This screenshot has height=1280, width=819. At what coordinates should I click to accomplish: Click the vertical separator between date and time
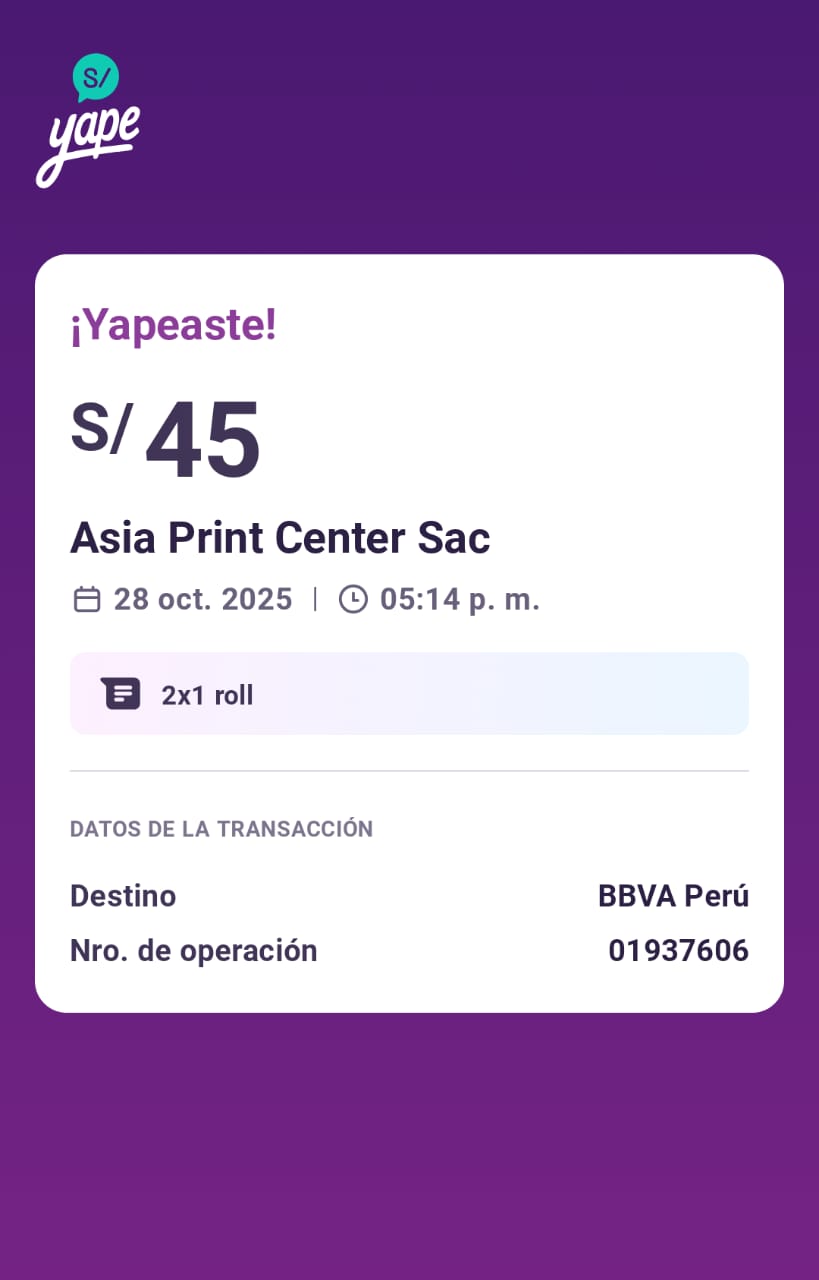point(316,599)
